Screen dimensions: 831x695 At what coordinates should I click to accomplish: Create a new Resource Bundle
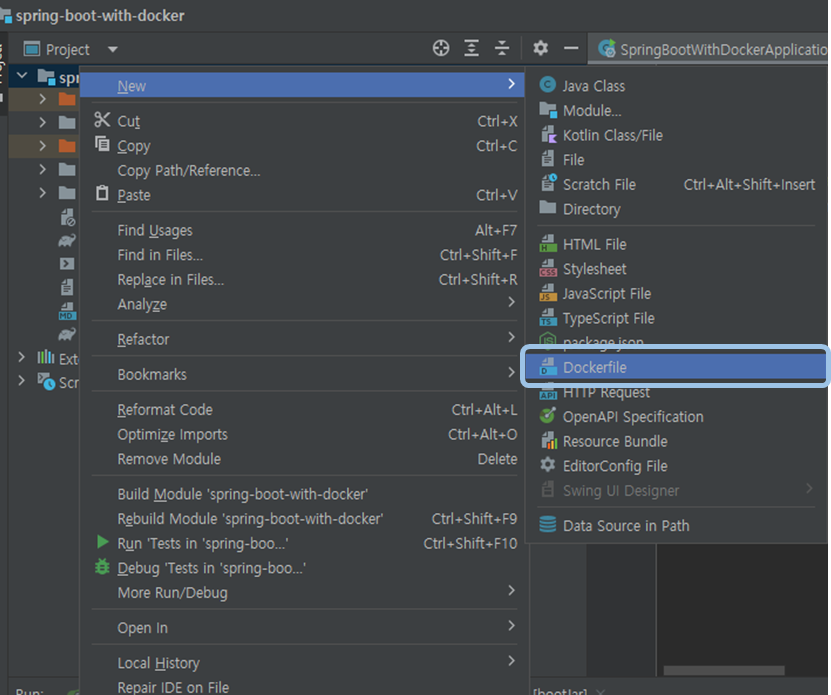676,441
